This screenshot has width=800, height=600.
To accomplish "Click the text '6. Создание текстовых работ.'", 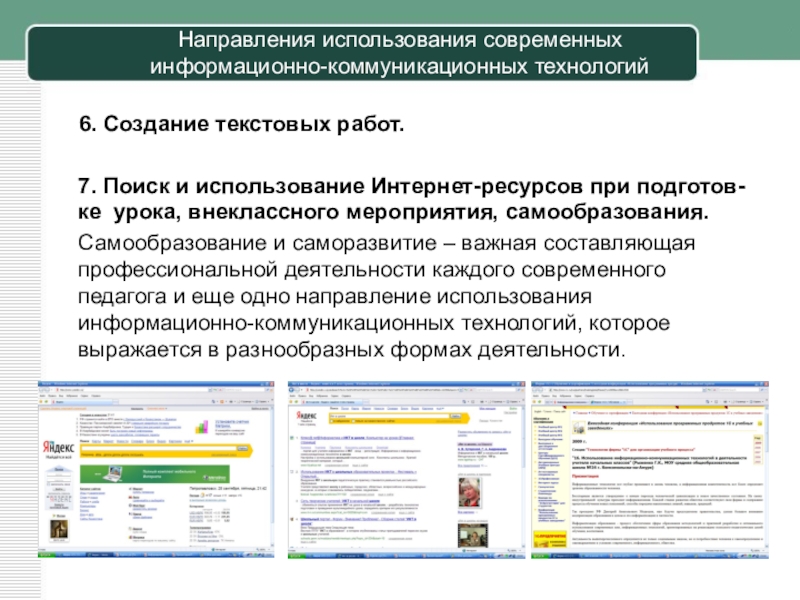I will coord(241,124).
